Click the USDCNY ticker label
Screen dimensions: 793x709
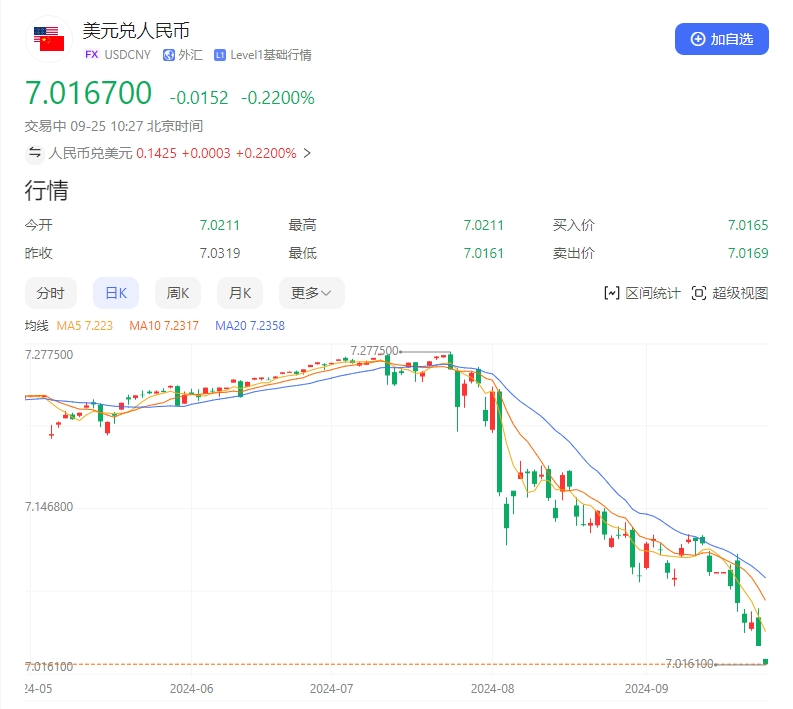[127, 55]
